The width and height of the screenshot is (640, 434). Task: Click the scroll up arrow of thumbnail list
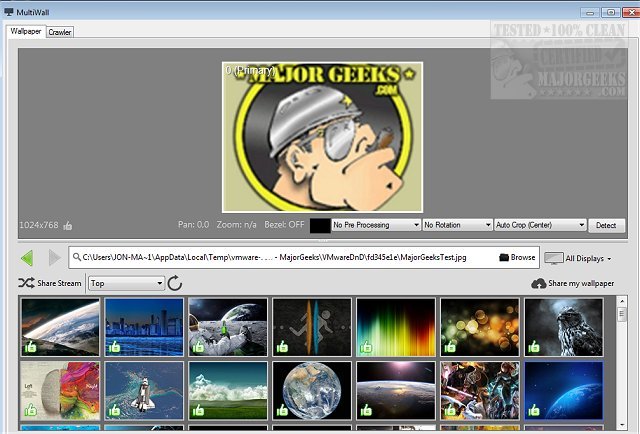622,301
